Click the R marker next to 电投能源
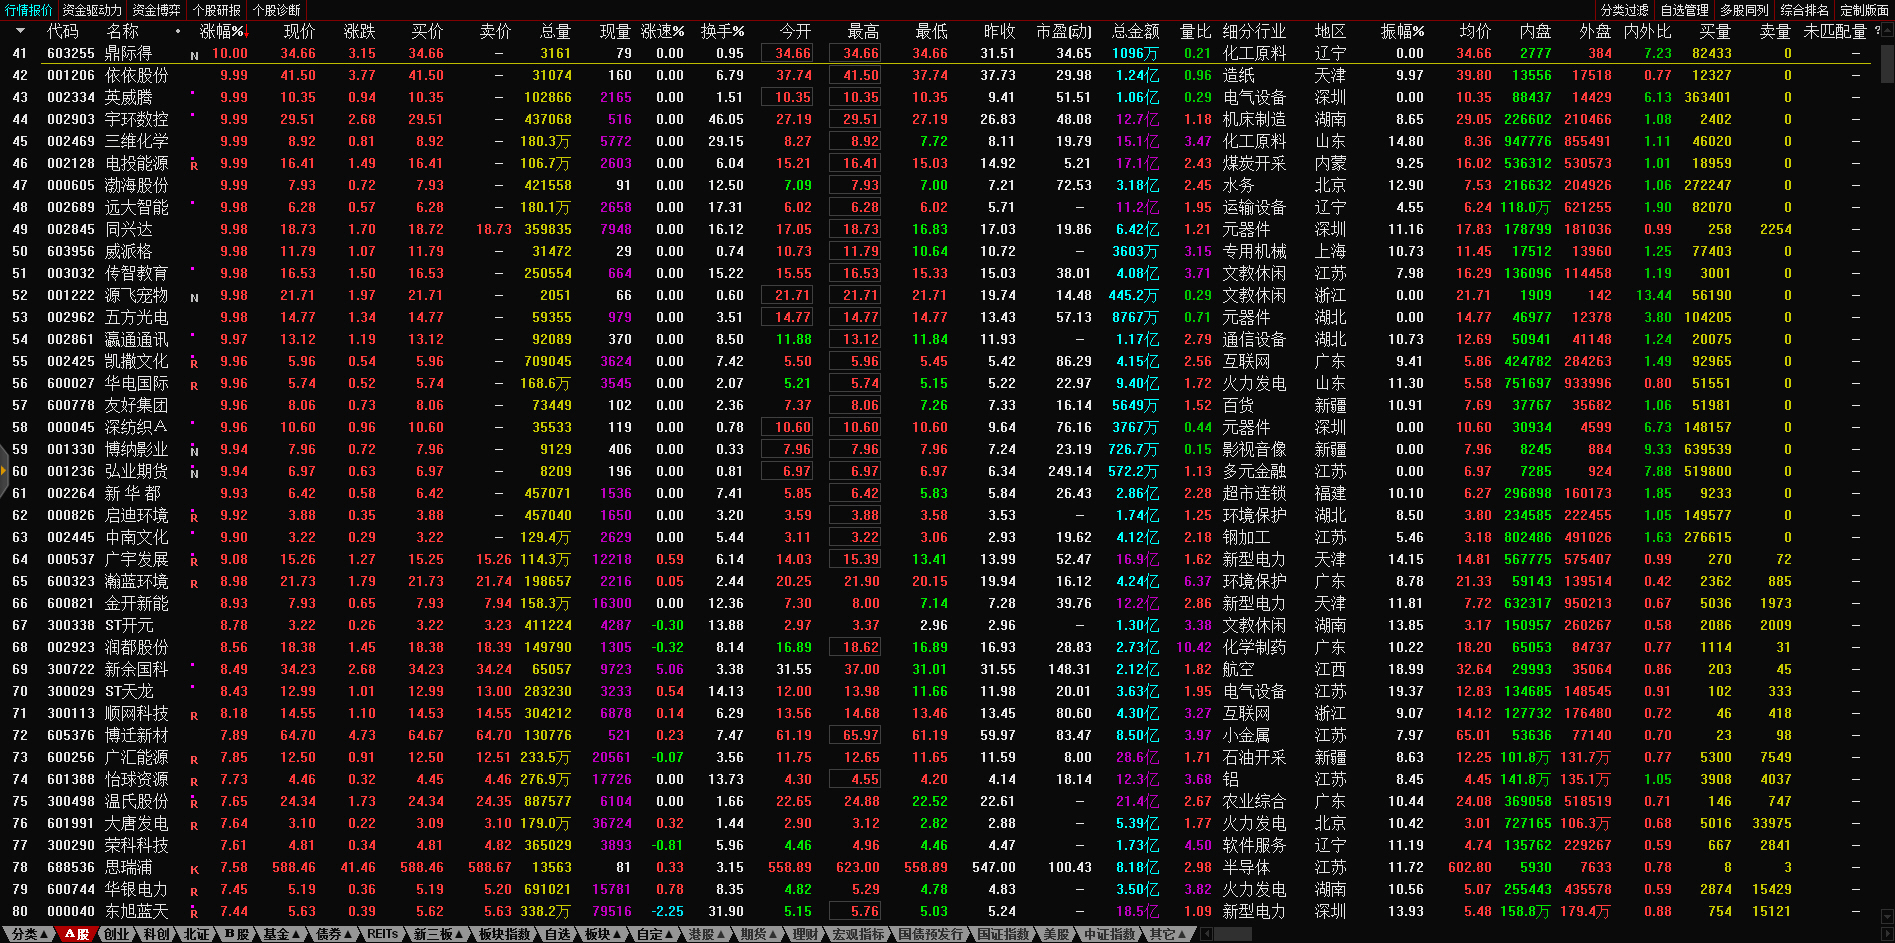 (x=194, y=165)
